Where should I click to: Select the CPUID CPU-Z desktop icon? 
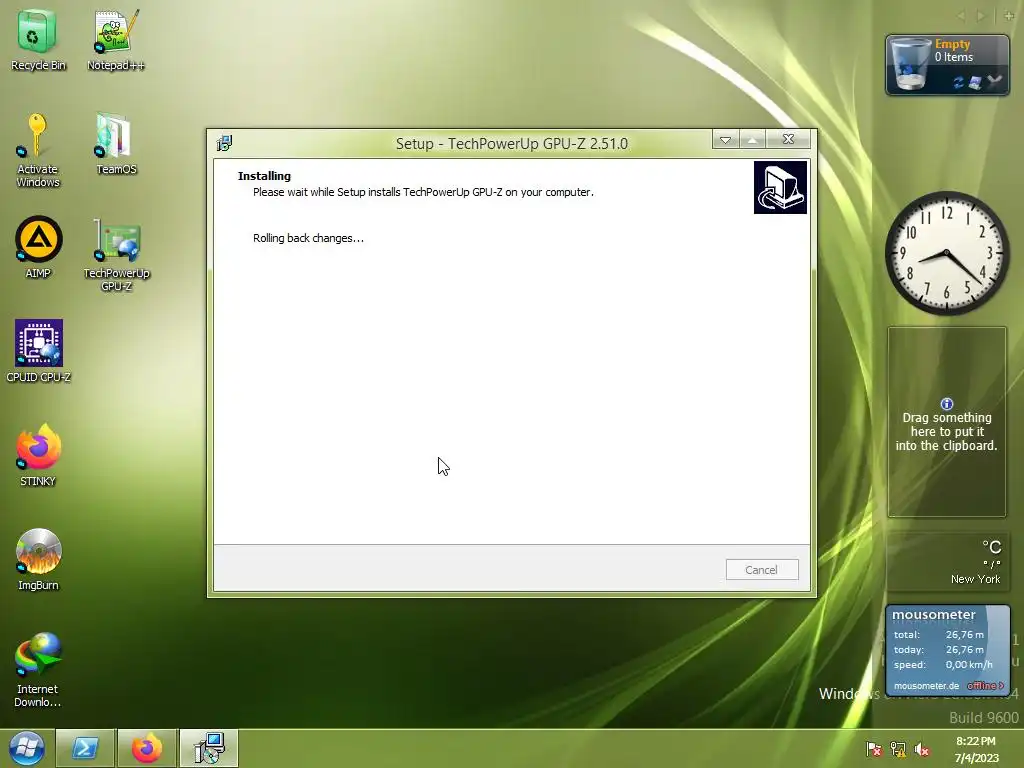(38, 351)
